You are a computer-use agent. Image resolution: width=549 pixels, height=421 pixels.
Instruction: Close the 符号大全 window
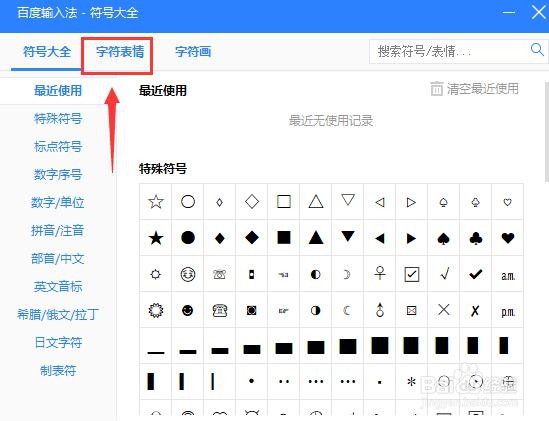pyautogui.click(x=539, y=13)
